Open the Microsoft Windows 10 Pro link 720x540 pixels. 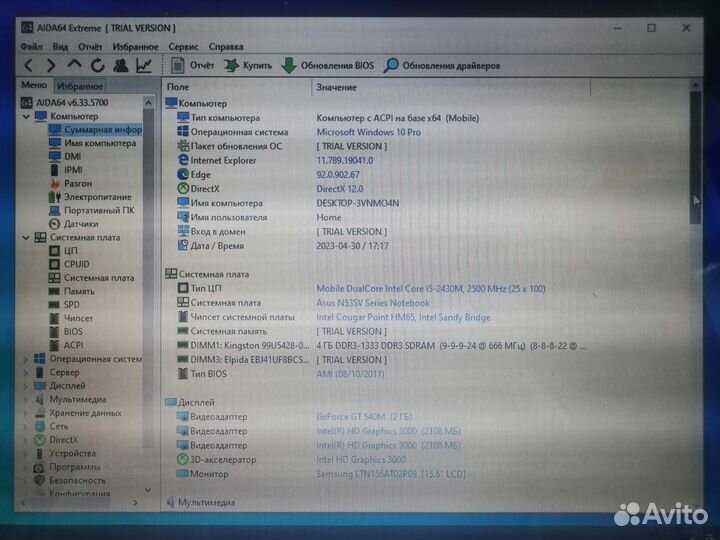[369, 132]
